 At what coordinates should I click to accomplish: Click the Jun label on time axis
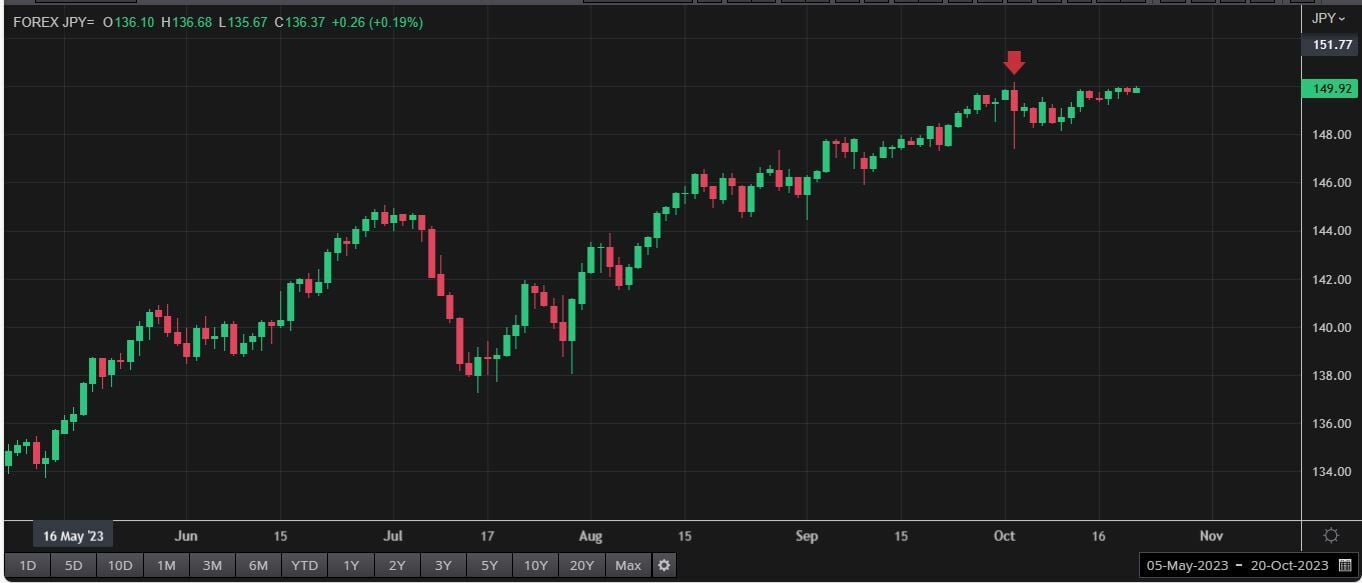point(186,536)
